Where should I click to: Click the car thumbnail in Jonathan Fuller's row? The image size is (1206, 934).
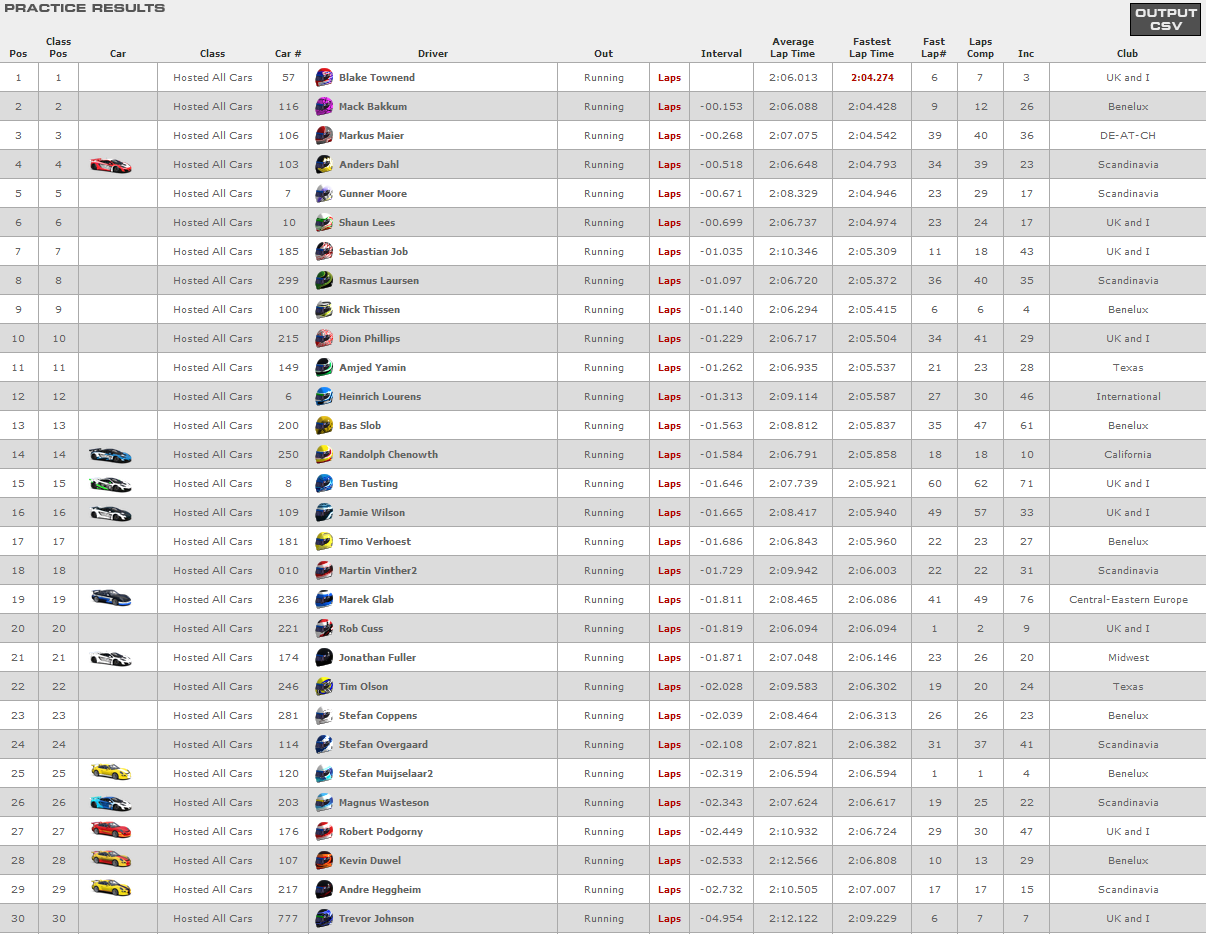tap(110, 658)
